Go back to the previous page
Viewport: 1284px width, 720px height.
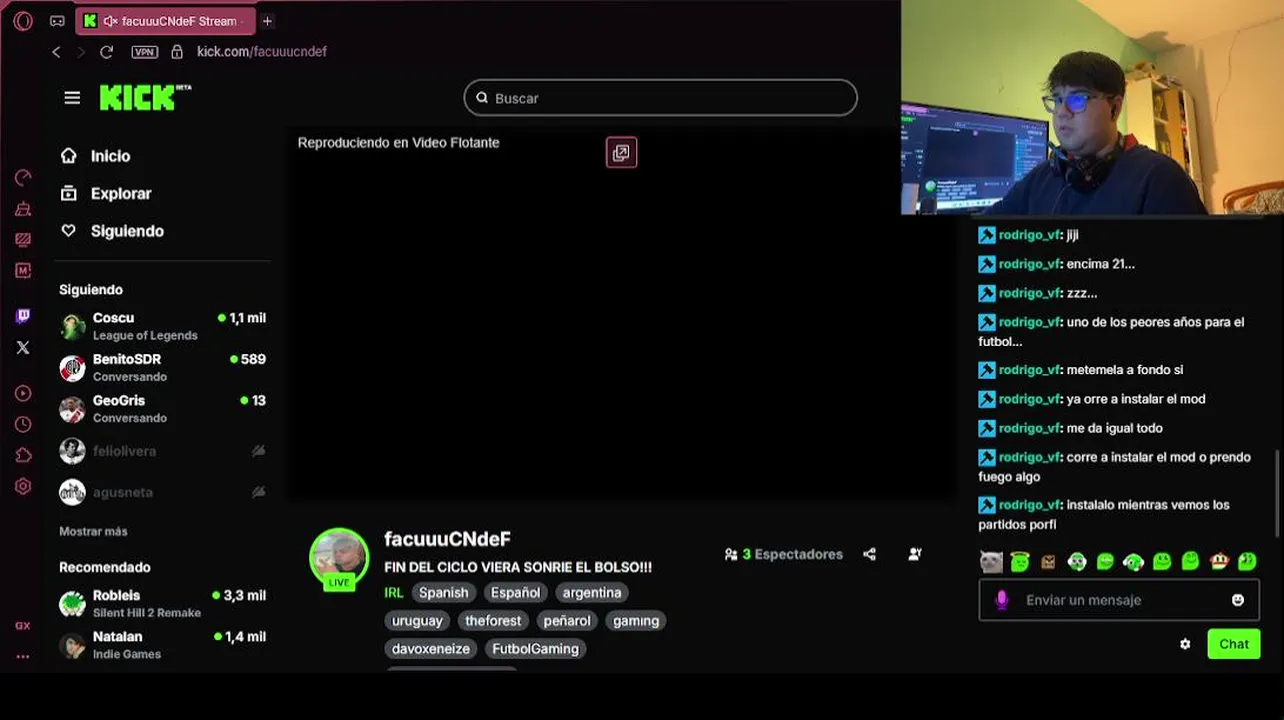point(57,52)
